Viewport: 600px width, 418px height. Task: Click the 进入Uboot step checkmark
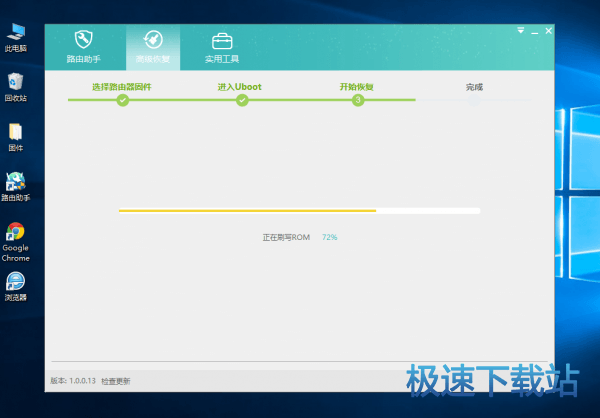point(241,100)
